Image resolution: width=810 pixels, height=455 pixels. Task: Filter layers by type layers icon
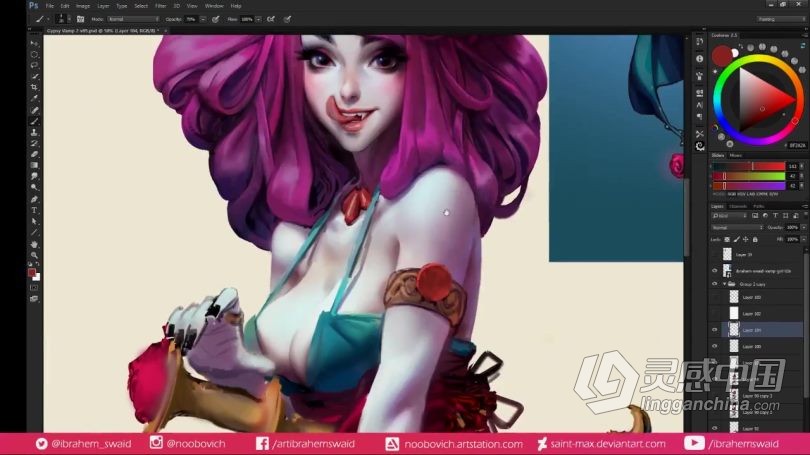(775, 215)
